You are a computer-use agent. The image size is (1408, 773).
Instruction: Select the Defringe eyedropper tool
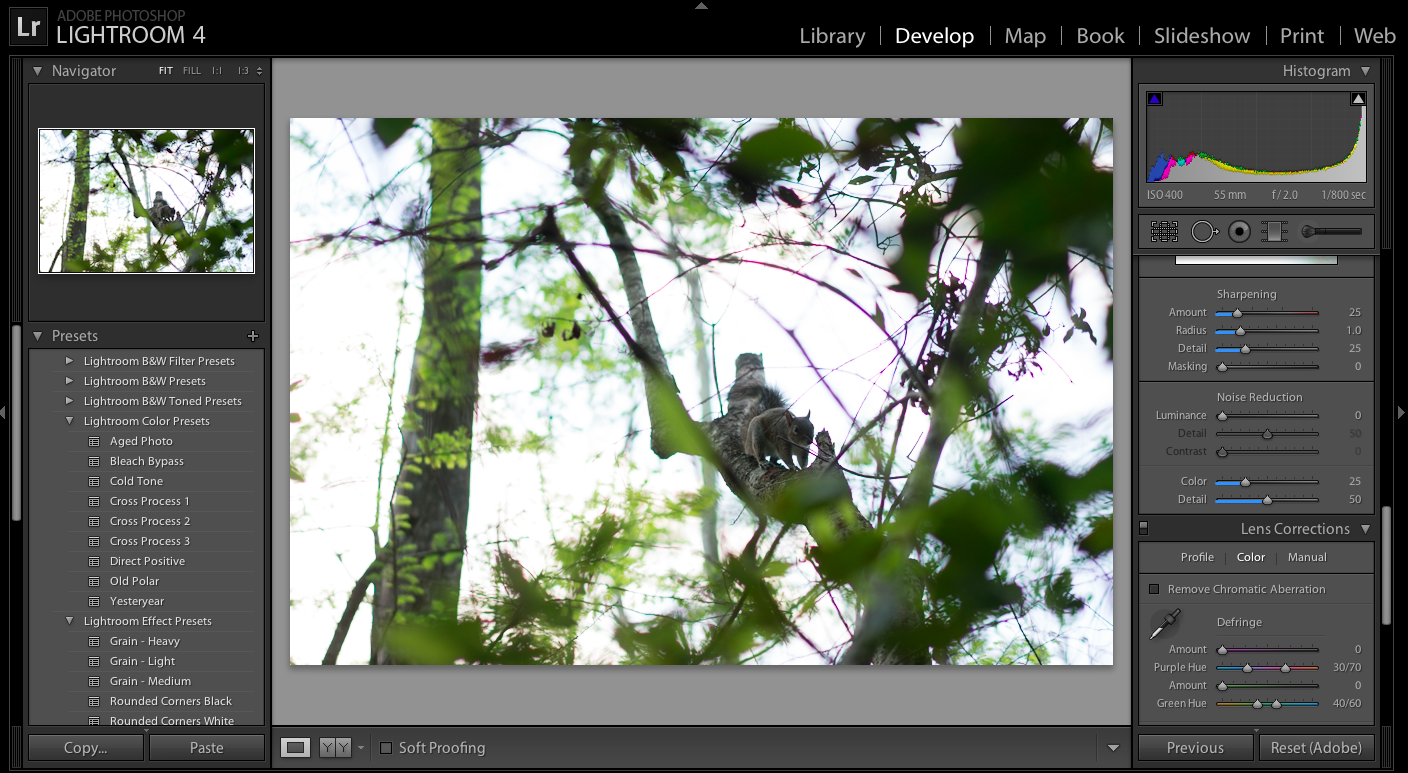pos(1163,625)
